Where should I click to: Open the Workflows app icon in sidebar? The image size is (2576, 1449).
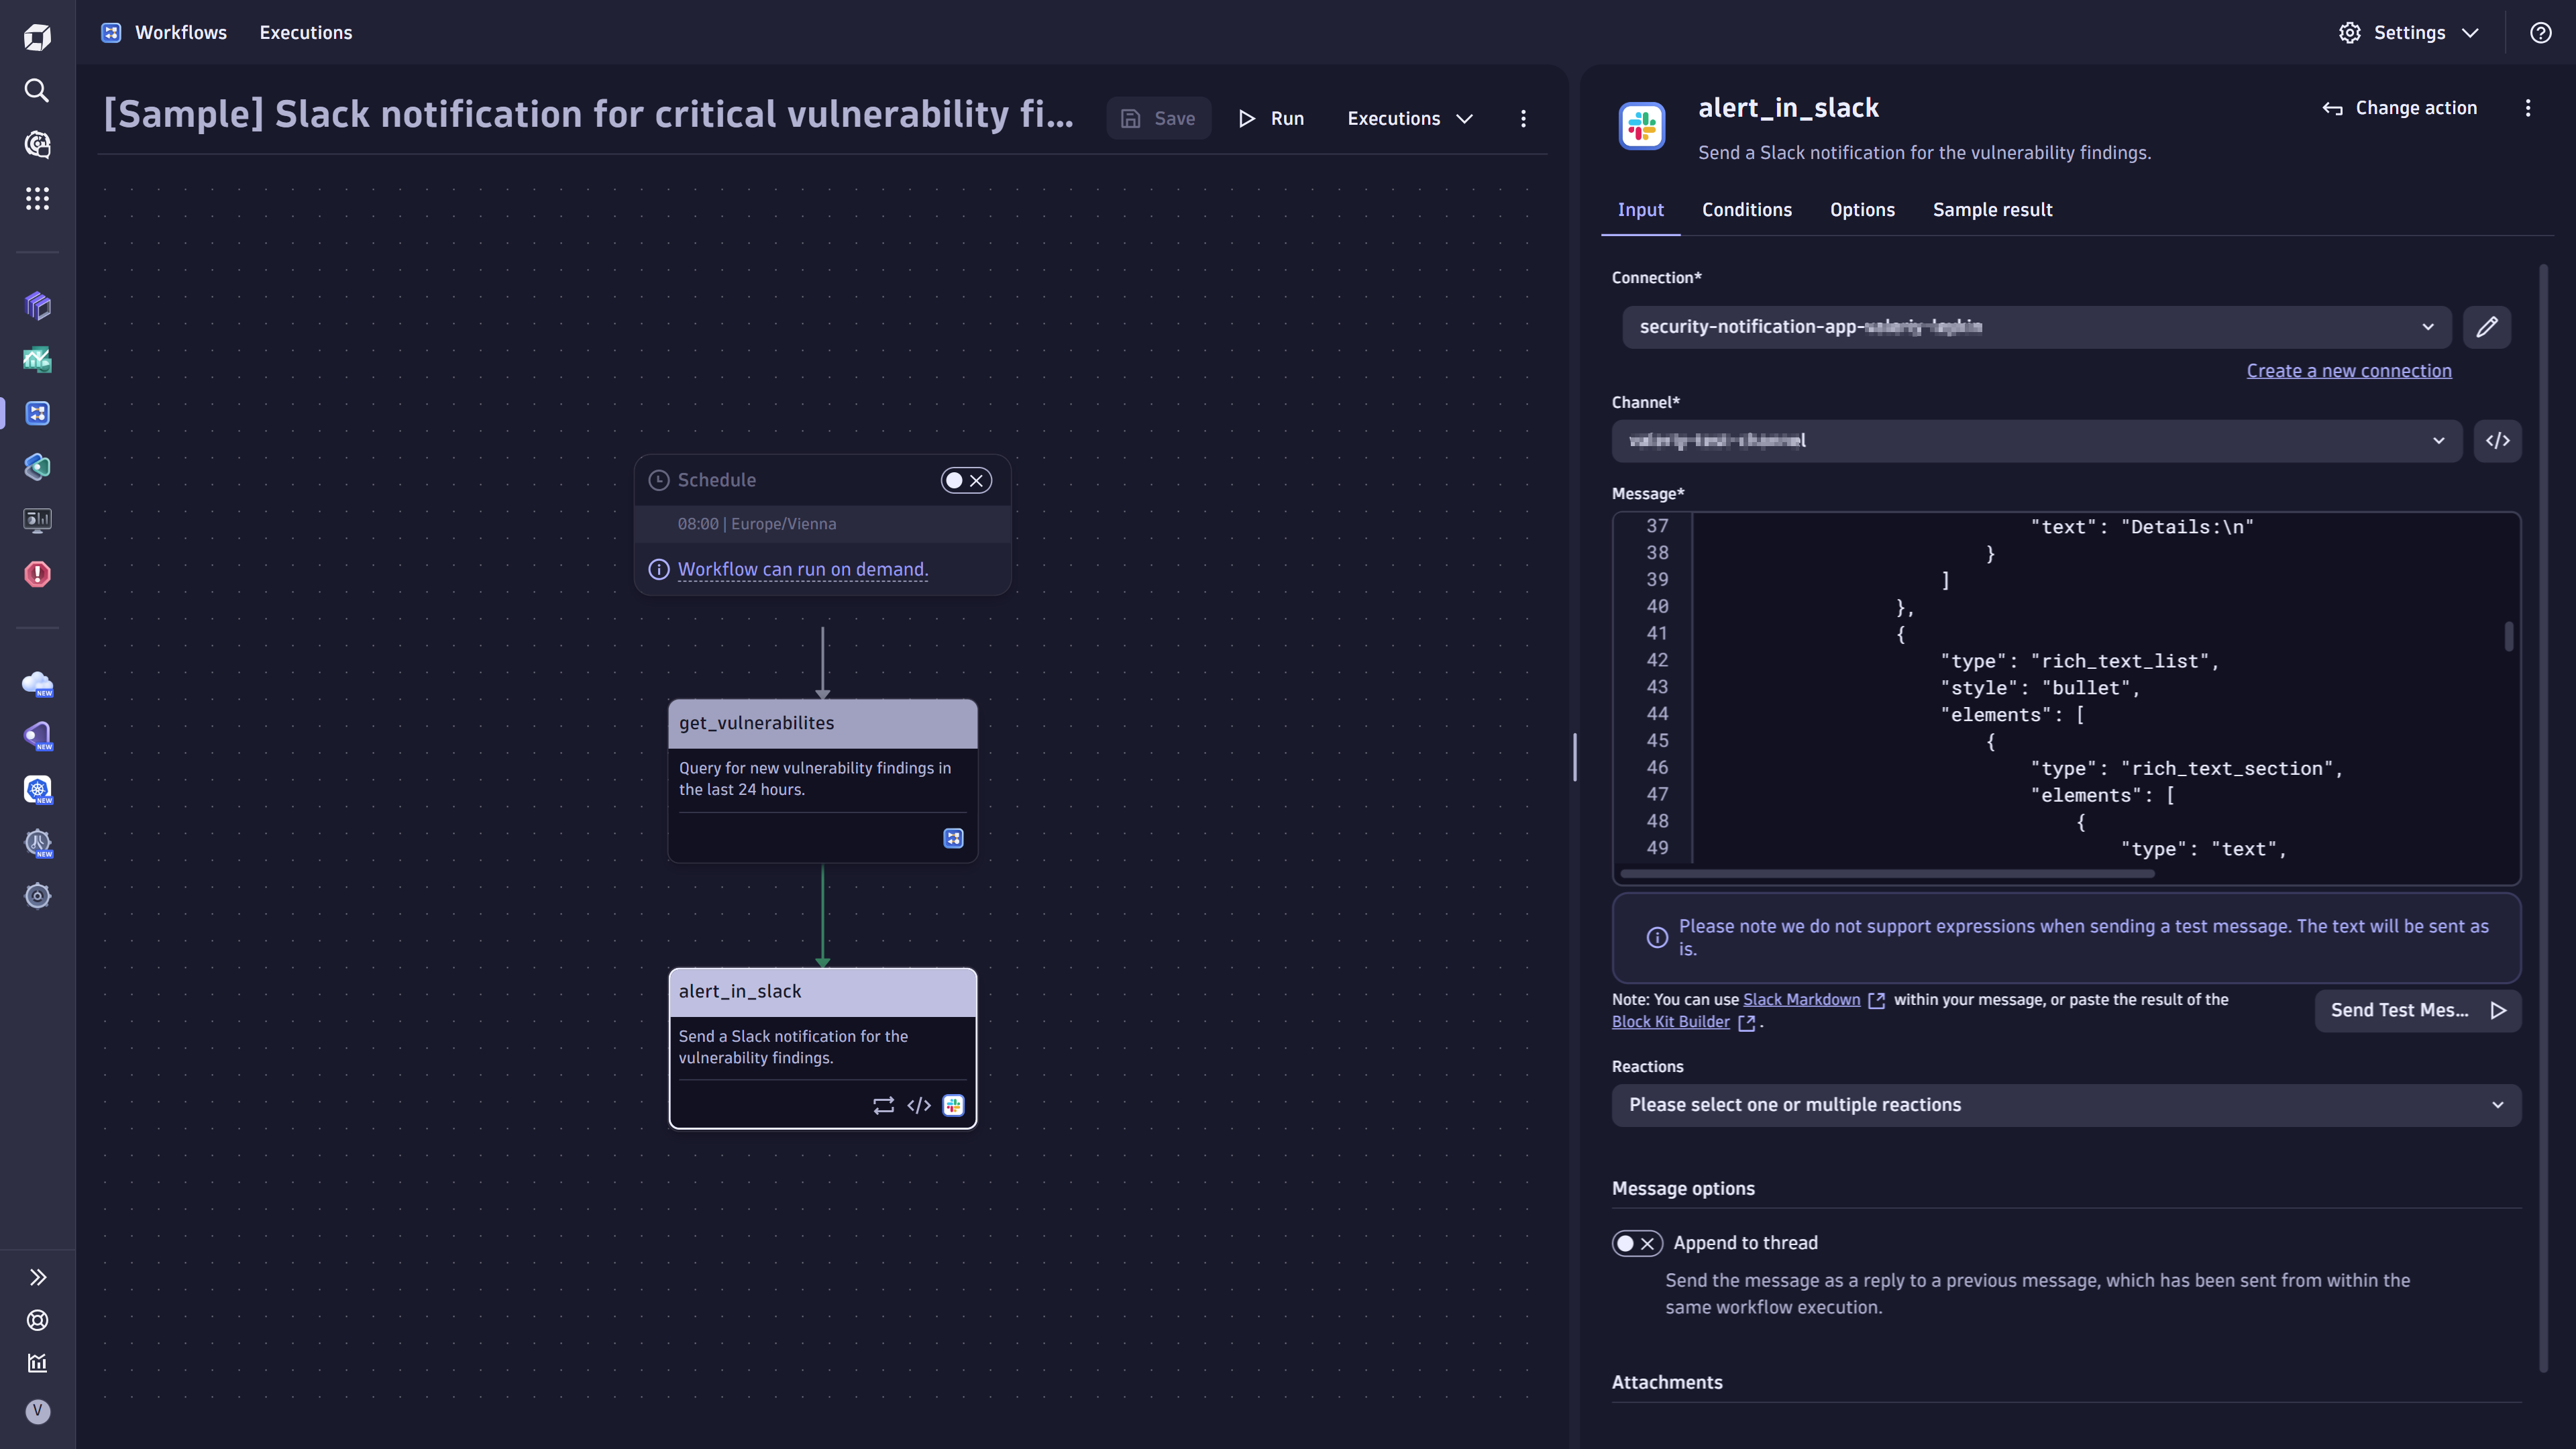pyautogui.click(x=37, y=413)
